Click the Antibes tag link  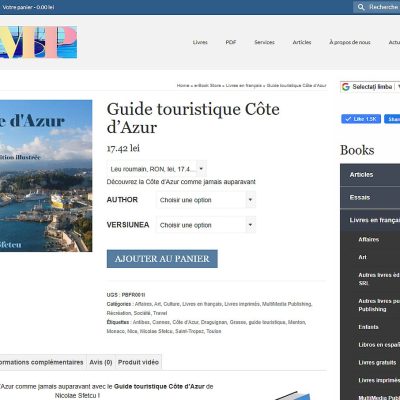141,322
